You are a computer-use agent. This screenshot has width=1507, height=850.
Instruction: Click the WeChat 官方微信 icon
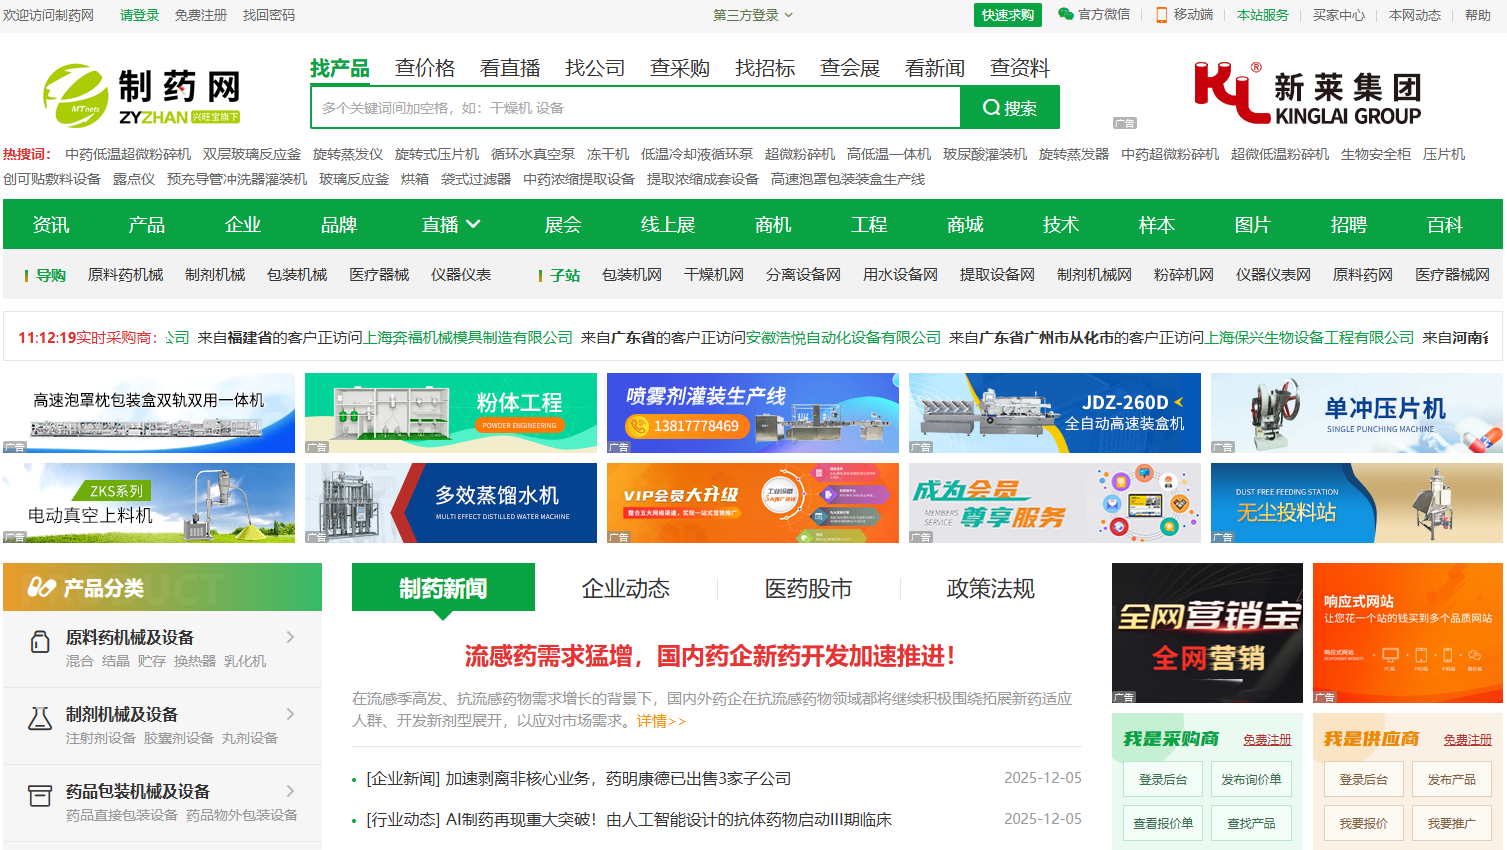(x=1066, y=14)
